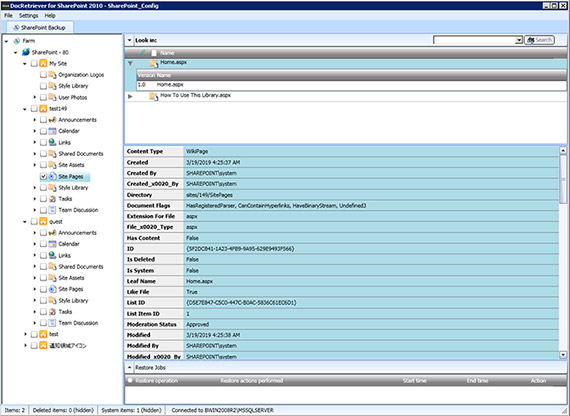Collapse the Look in panel

[x=129, y=40]
